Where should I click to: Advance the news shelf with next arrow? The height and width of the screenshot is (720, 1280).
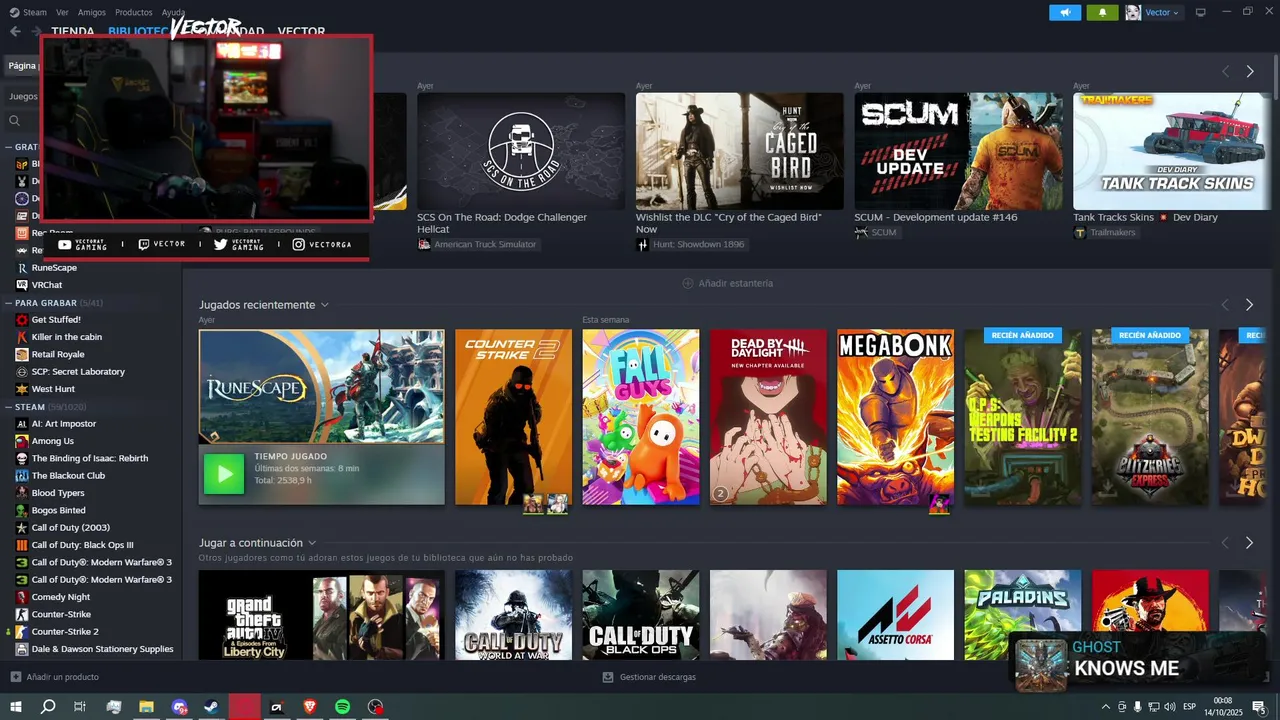(x=1250, y=71)
